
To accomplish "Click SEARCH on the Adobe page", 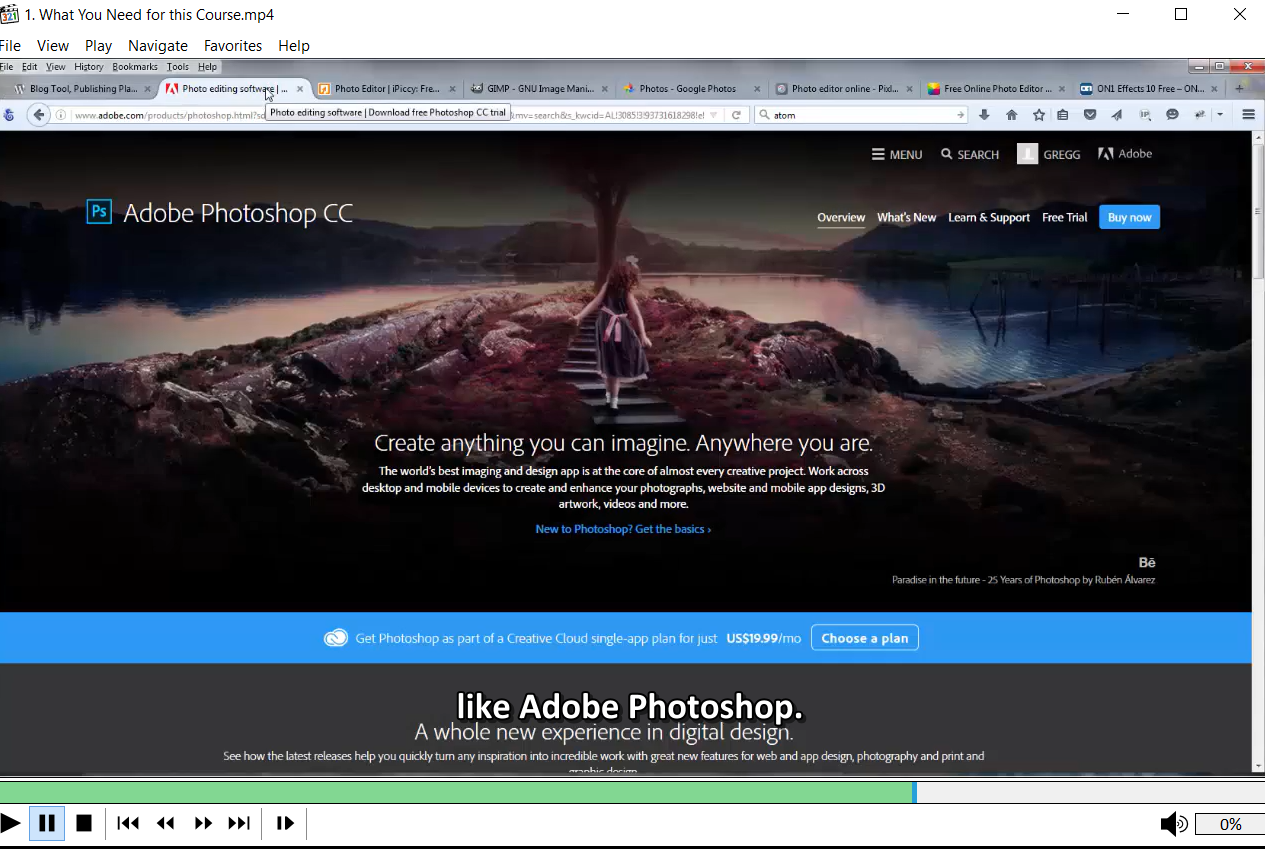I will point(970,154).
